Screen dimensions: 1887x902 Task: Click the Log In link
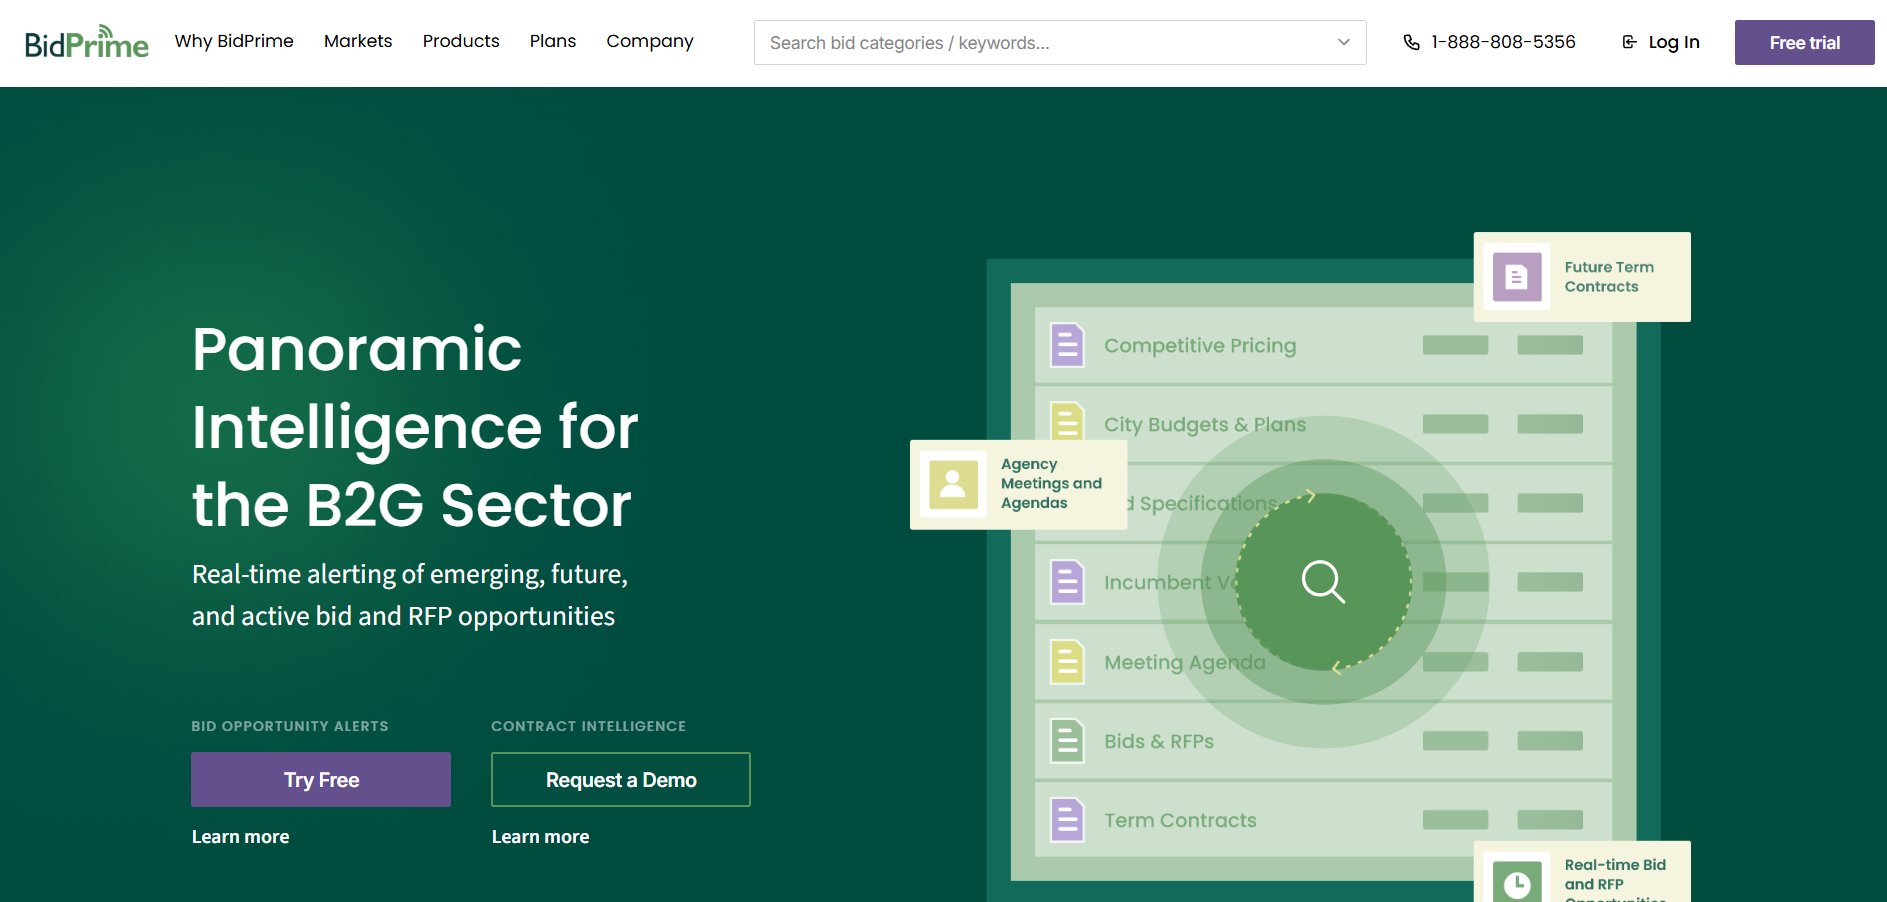pyautogui.click(x=1661, y=42)
